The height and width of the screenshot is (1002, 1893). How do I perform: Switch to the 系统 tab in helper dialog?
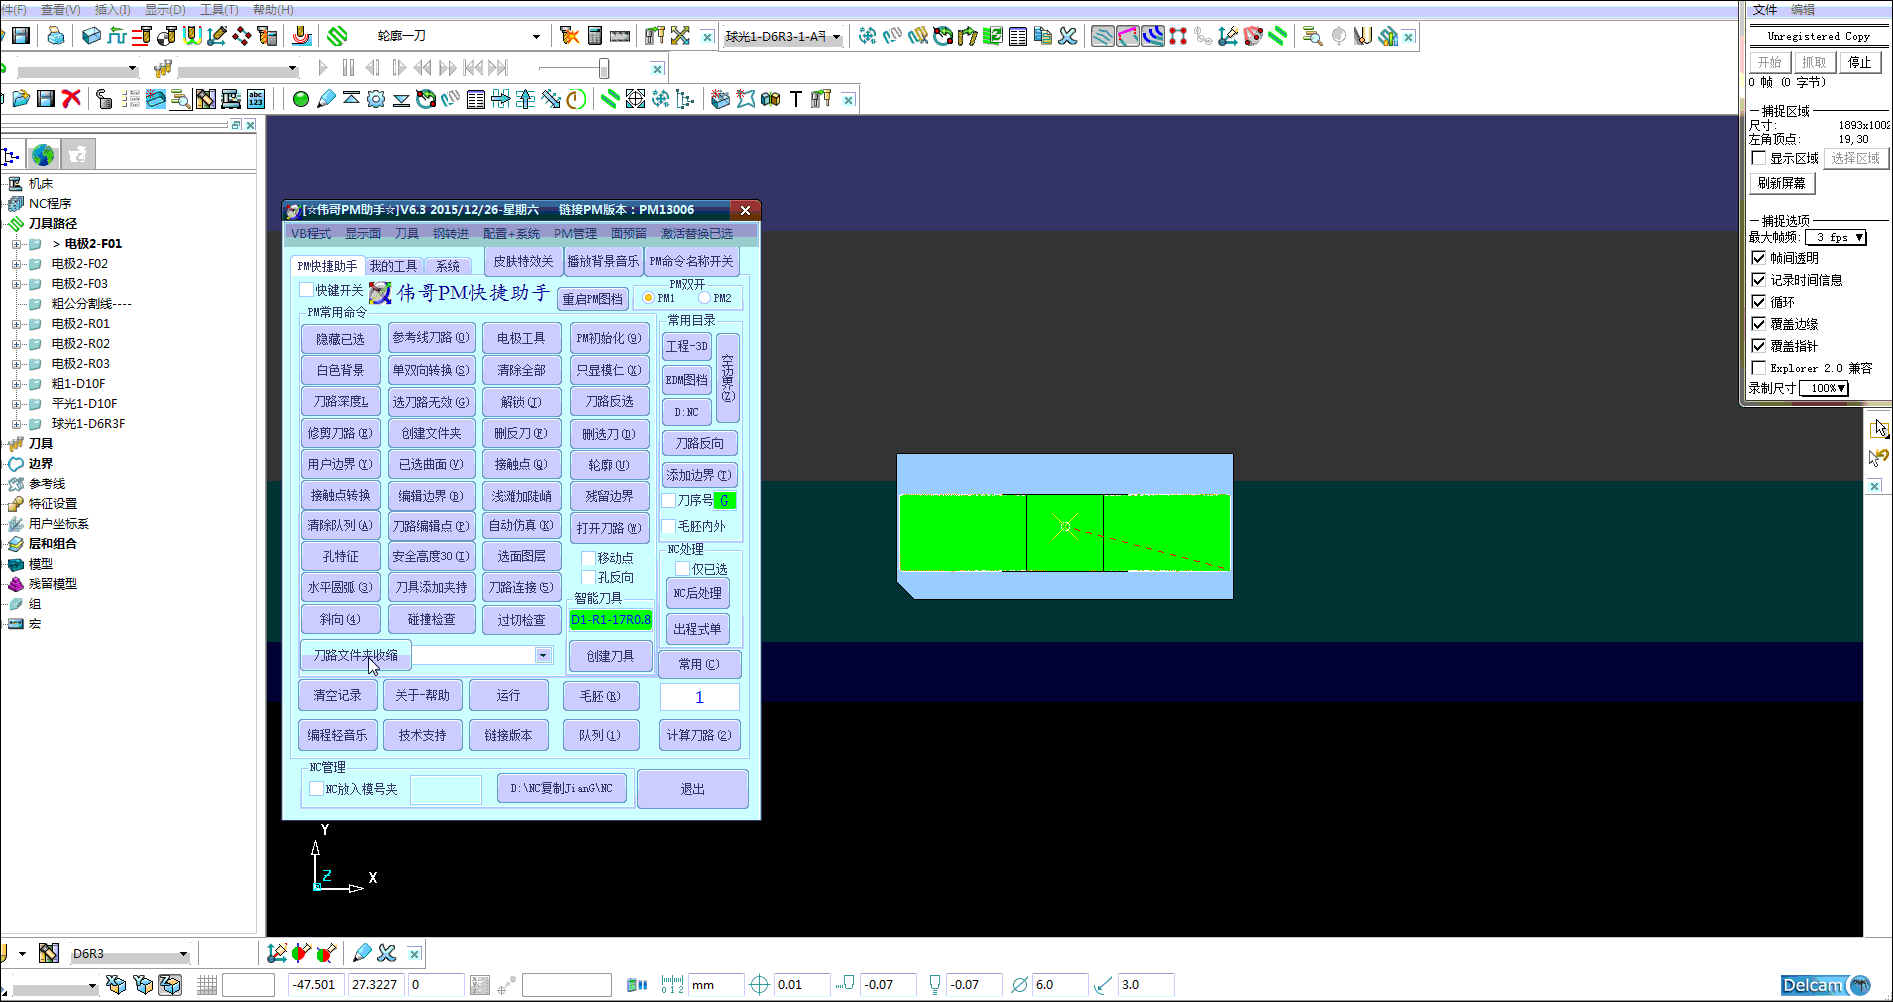448,266
